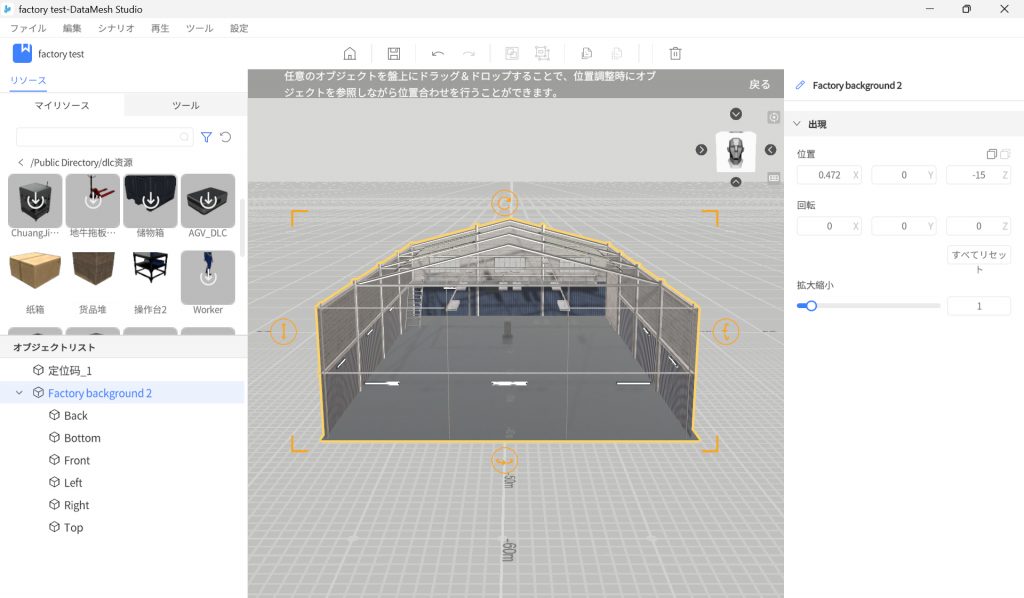Click the Home icon in the toolbar

pos(350,54)
